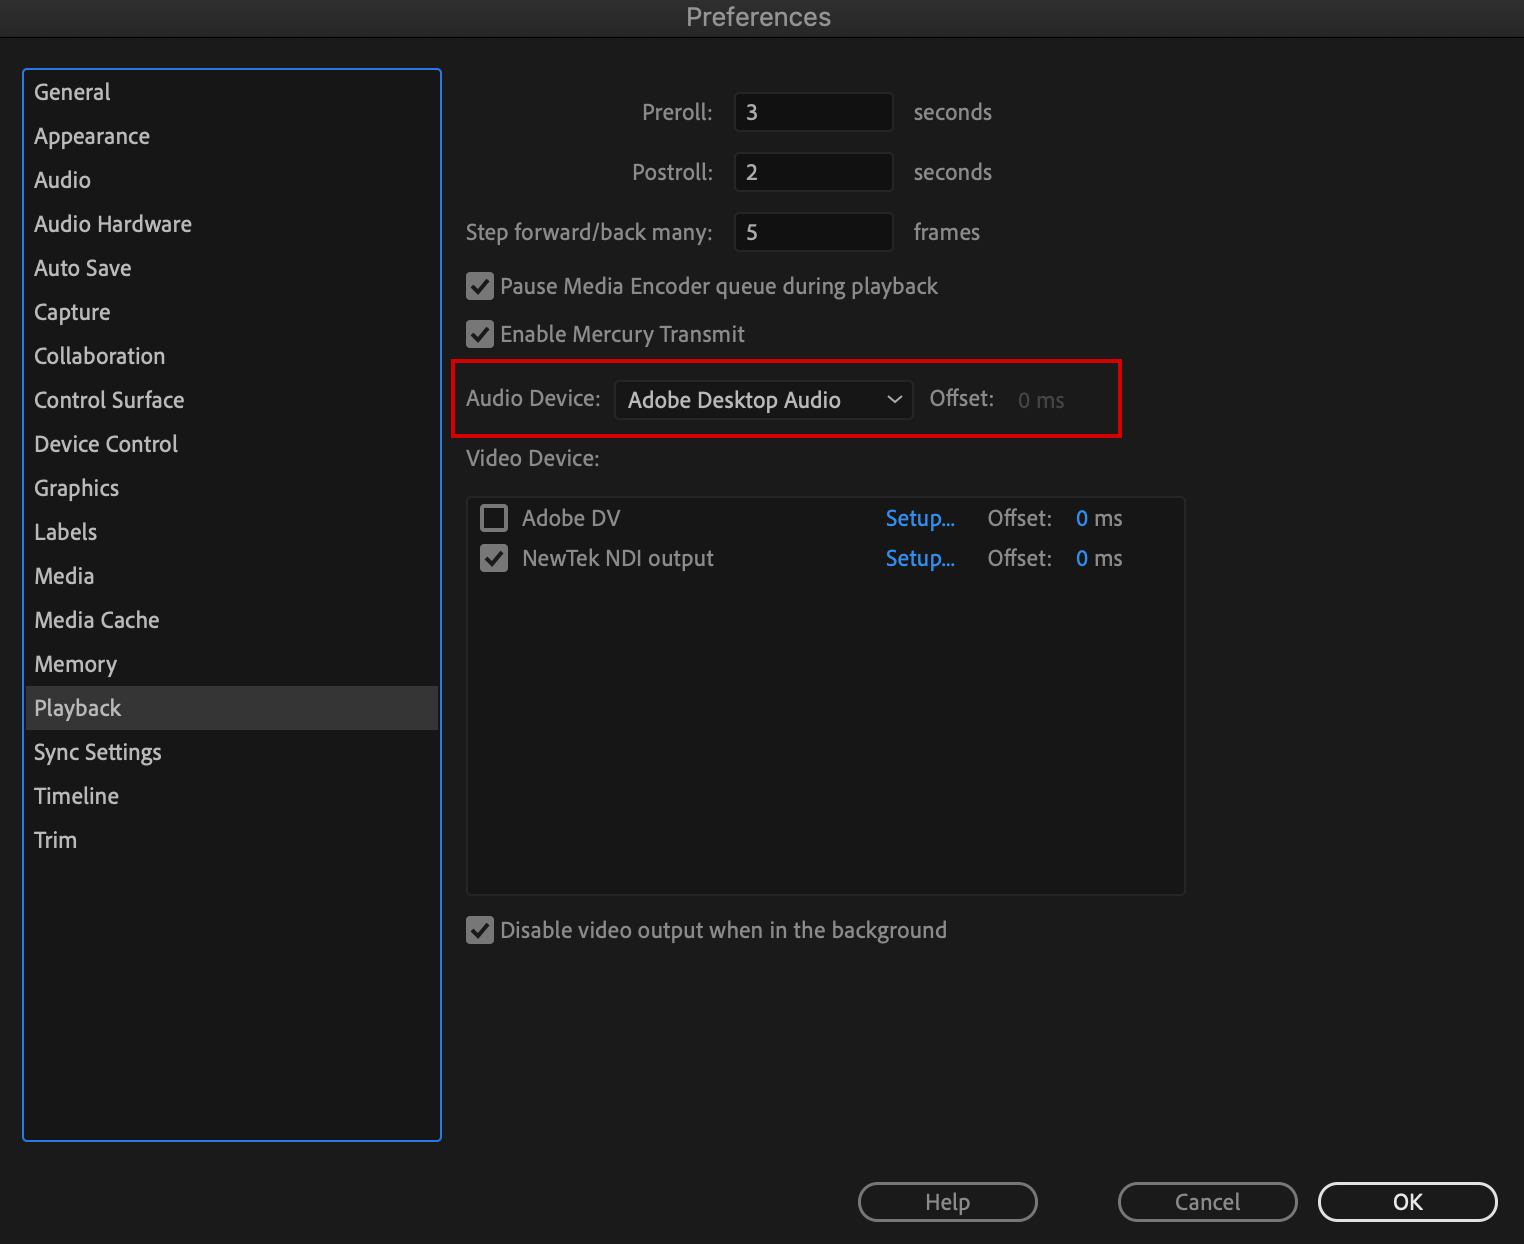Disable Enable Mercury Transmit
Image resolution: width=1524 pixels, height=1244 pixels.
(479, 334)
